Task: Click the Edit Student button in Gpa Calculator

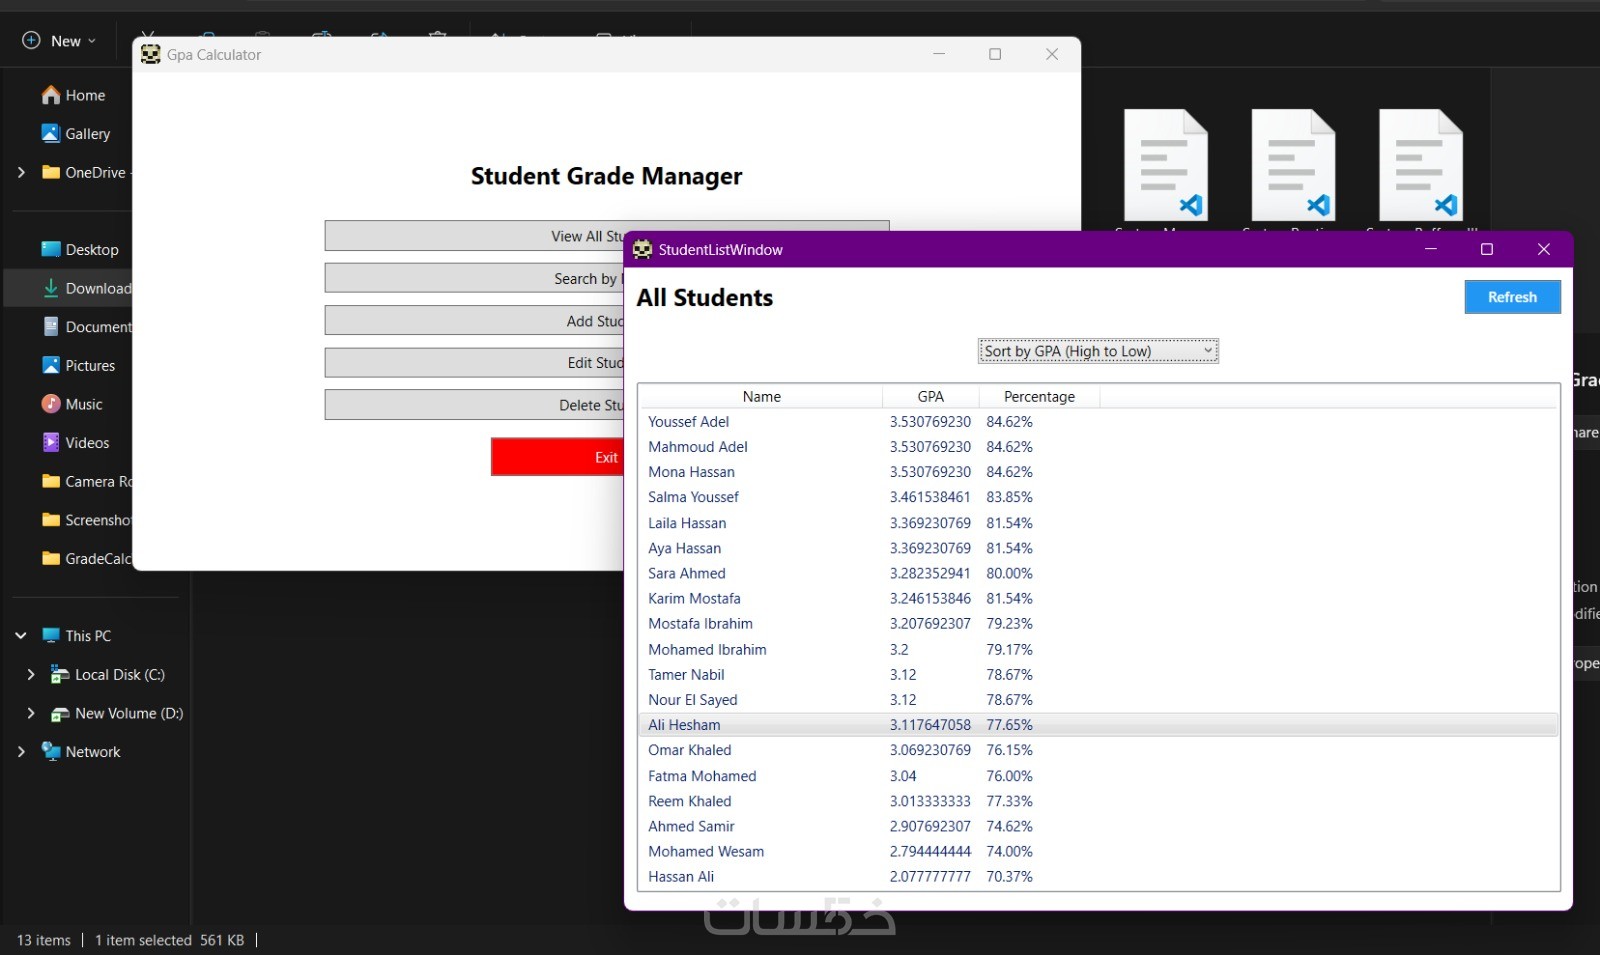Action: pos(474,362)
